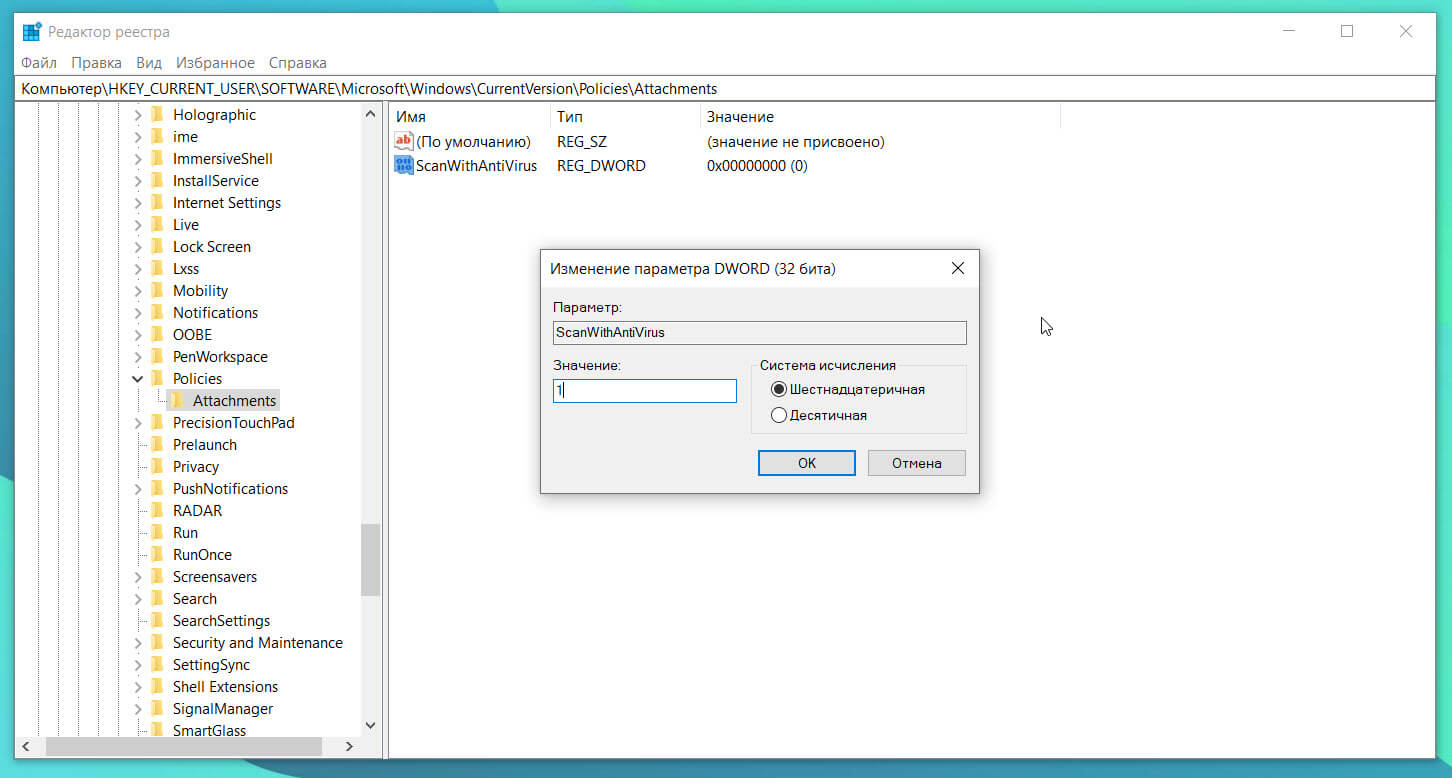Click the Имя column header
Viewport: 1452px width, 778px height.
[x=470, y=117]
